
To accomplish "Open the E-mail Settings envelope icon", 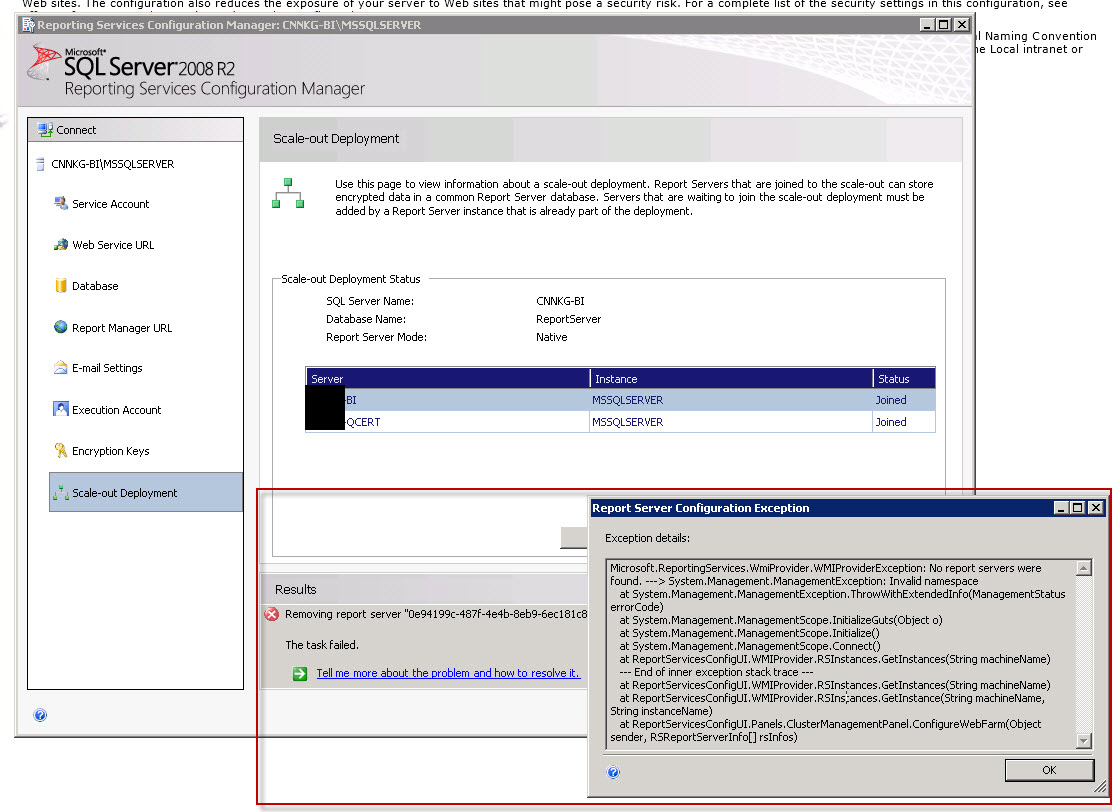I will tap(61, 367).
